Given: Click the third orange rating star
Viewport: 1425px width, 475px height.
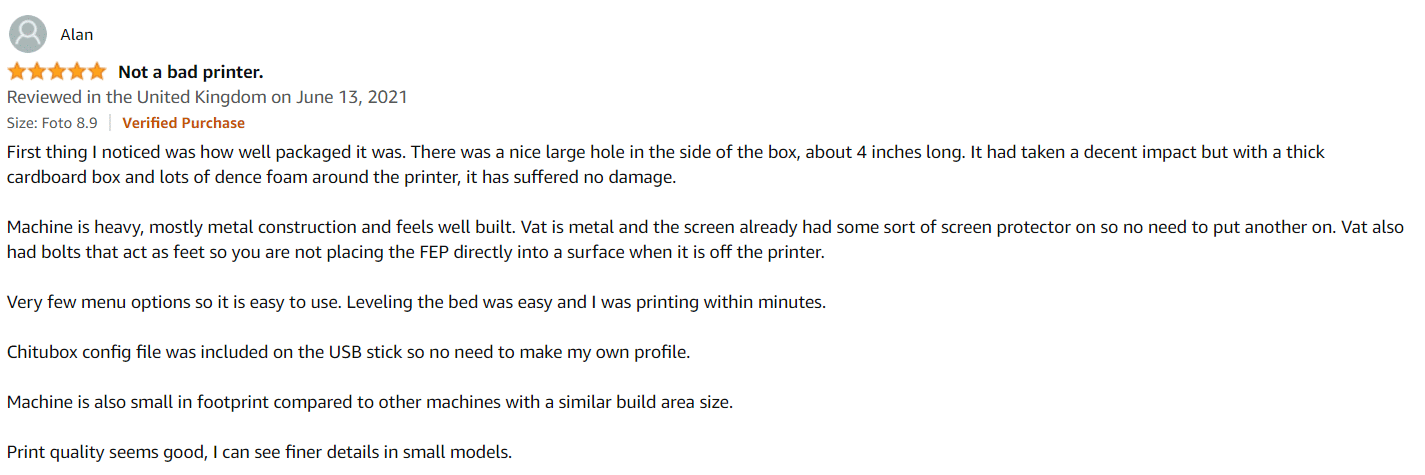Looking at the screenshot, I should coord(56,72).
